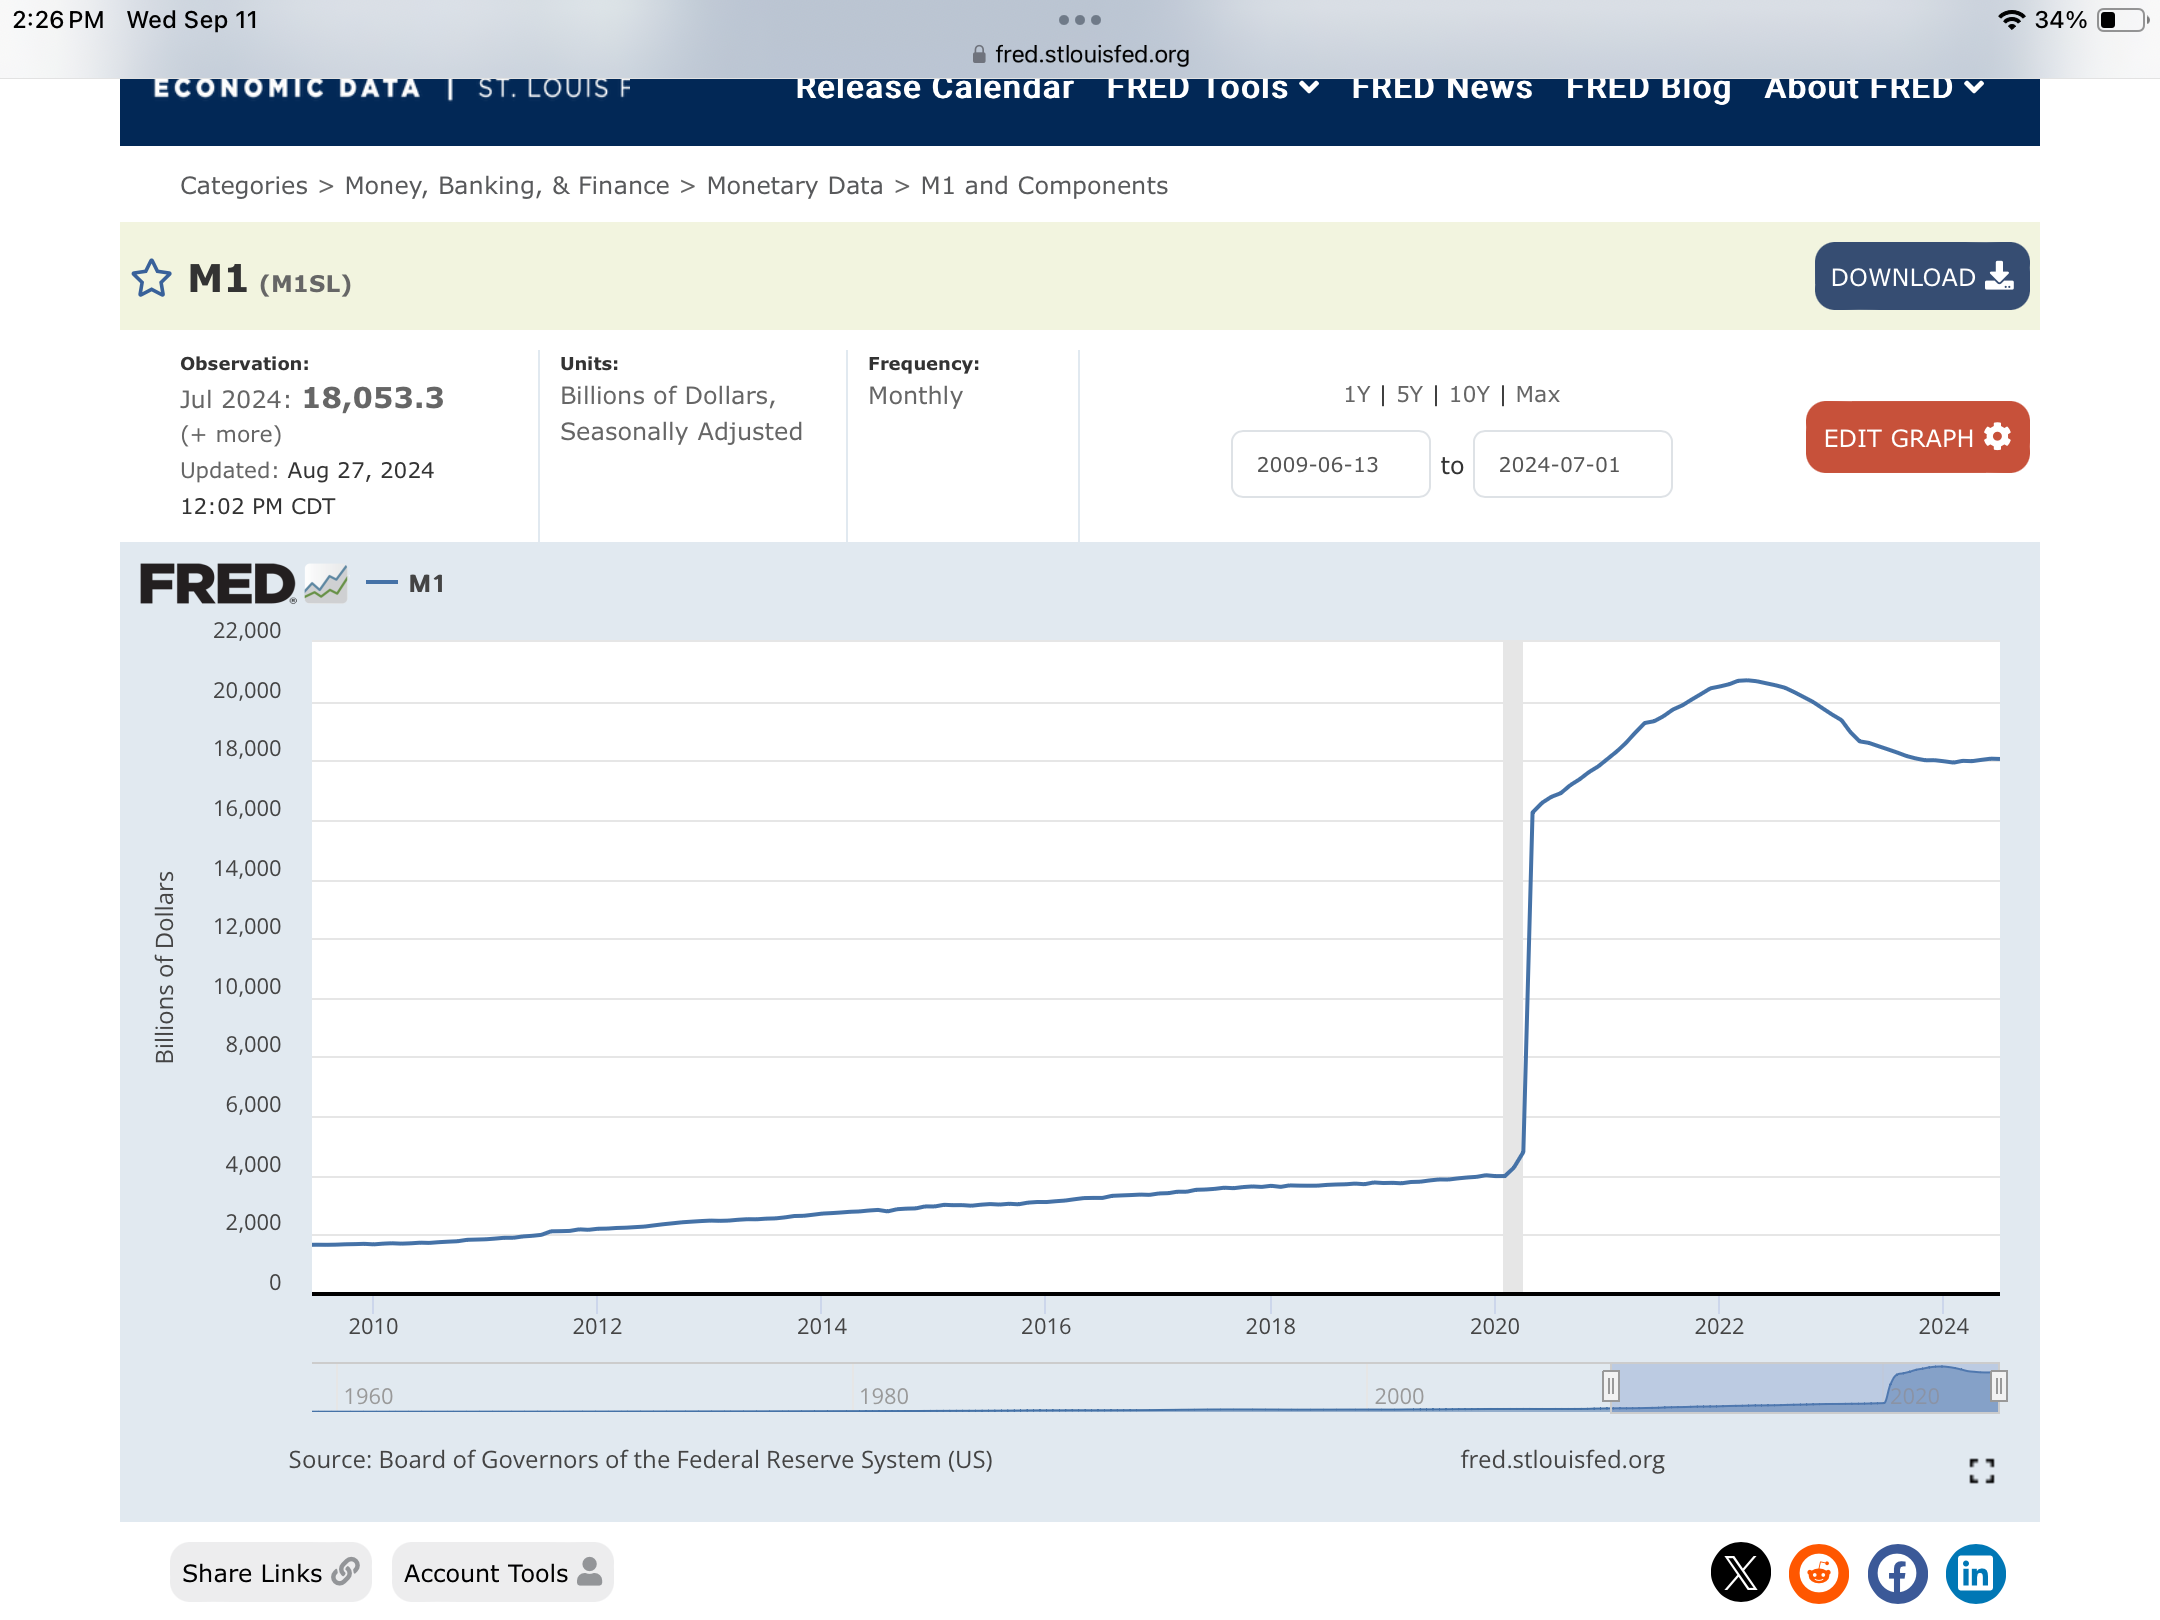Click the three-dots multitasking icon at the top
Screen dimensions: 2160x1620
1079,20
